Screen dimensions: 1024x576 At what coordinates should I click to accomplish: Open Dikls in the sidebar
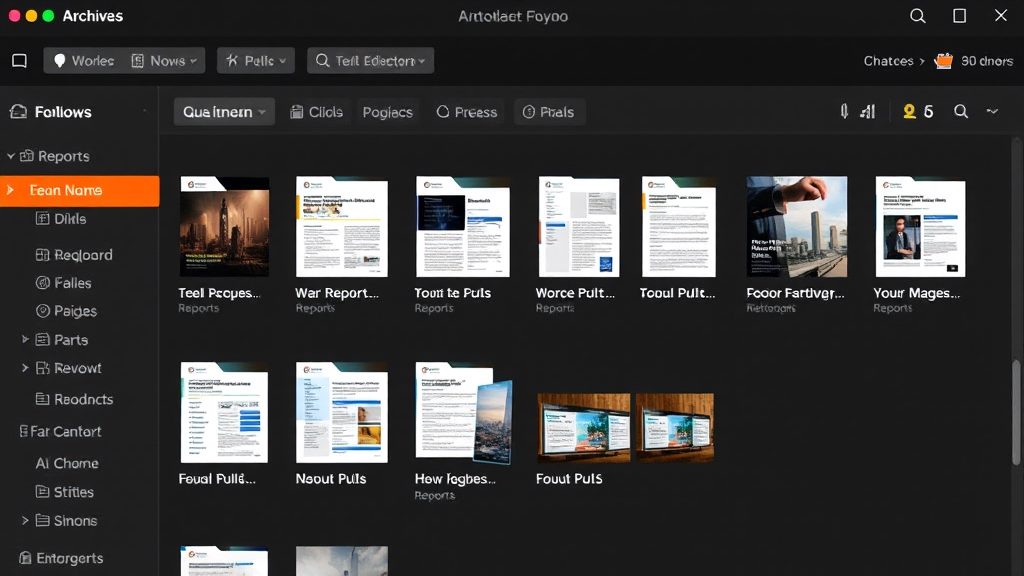coord(70,219)
